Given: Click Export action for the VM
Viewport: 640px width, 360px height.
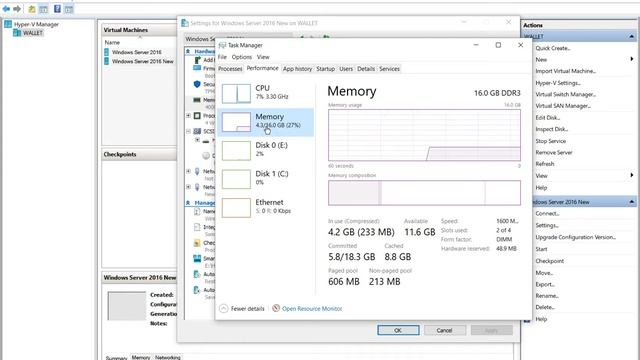Looking at the screenshot, I should click(545, 284).
